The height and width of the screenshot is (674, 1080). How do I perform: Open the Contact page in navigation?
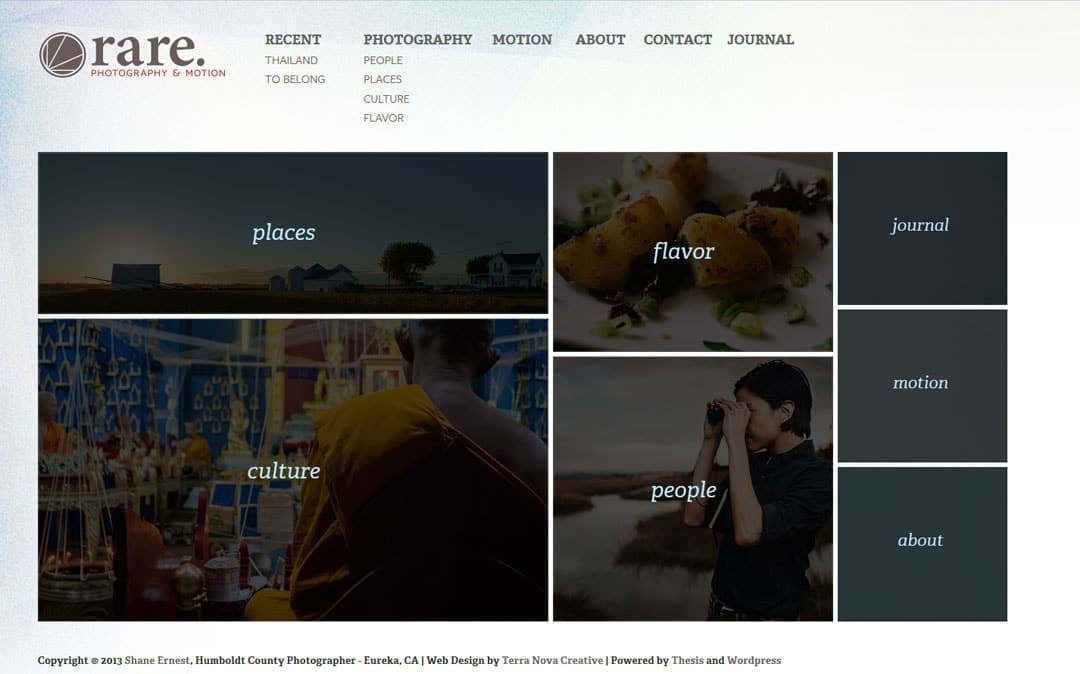tap(677, 40)
